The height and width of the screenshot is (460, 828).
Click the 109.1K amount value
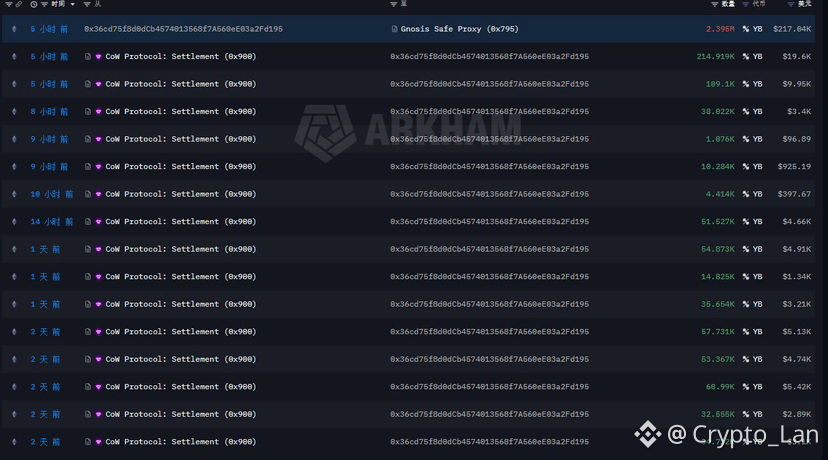[x=720, y=84]
